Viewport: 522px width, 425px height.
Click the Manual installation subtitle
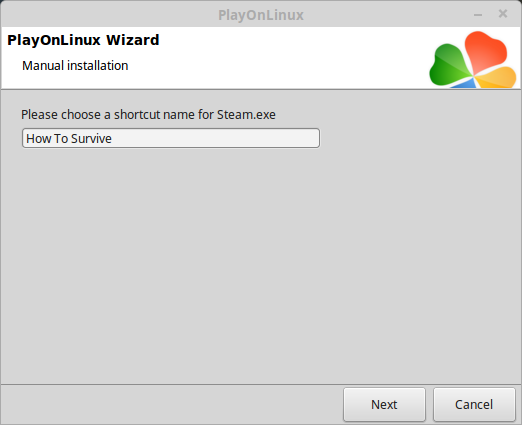(x=75, y=65)
